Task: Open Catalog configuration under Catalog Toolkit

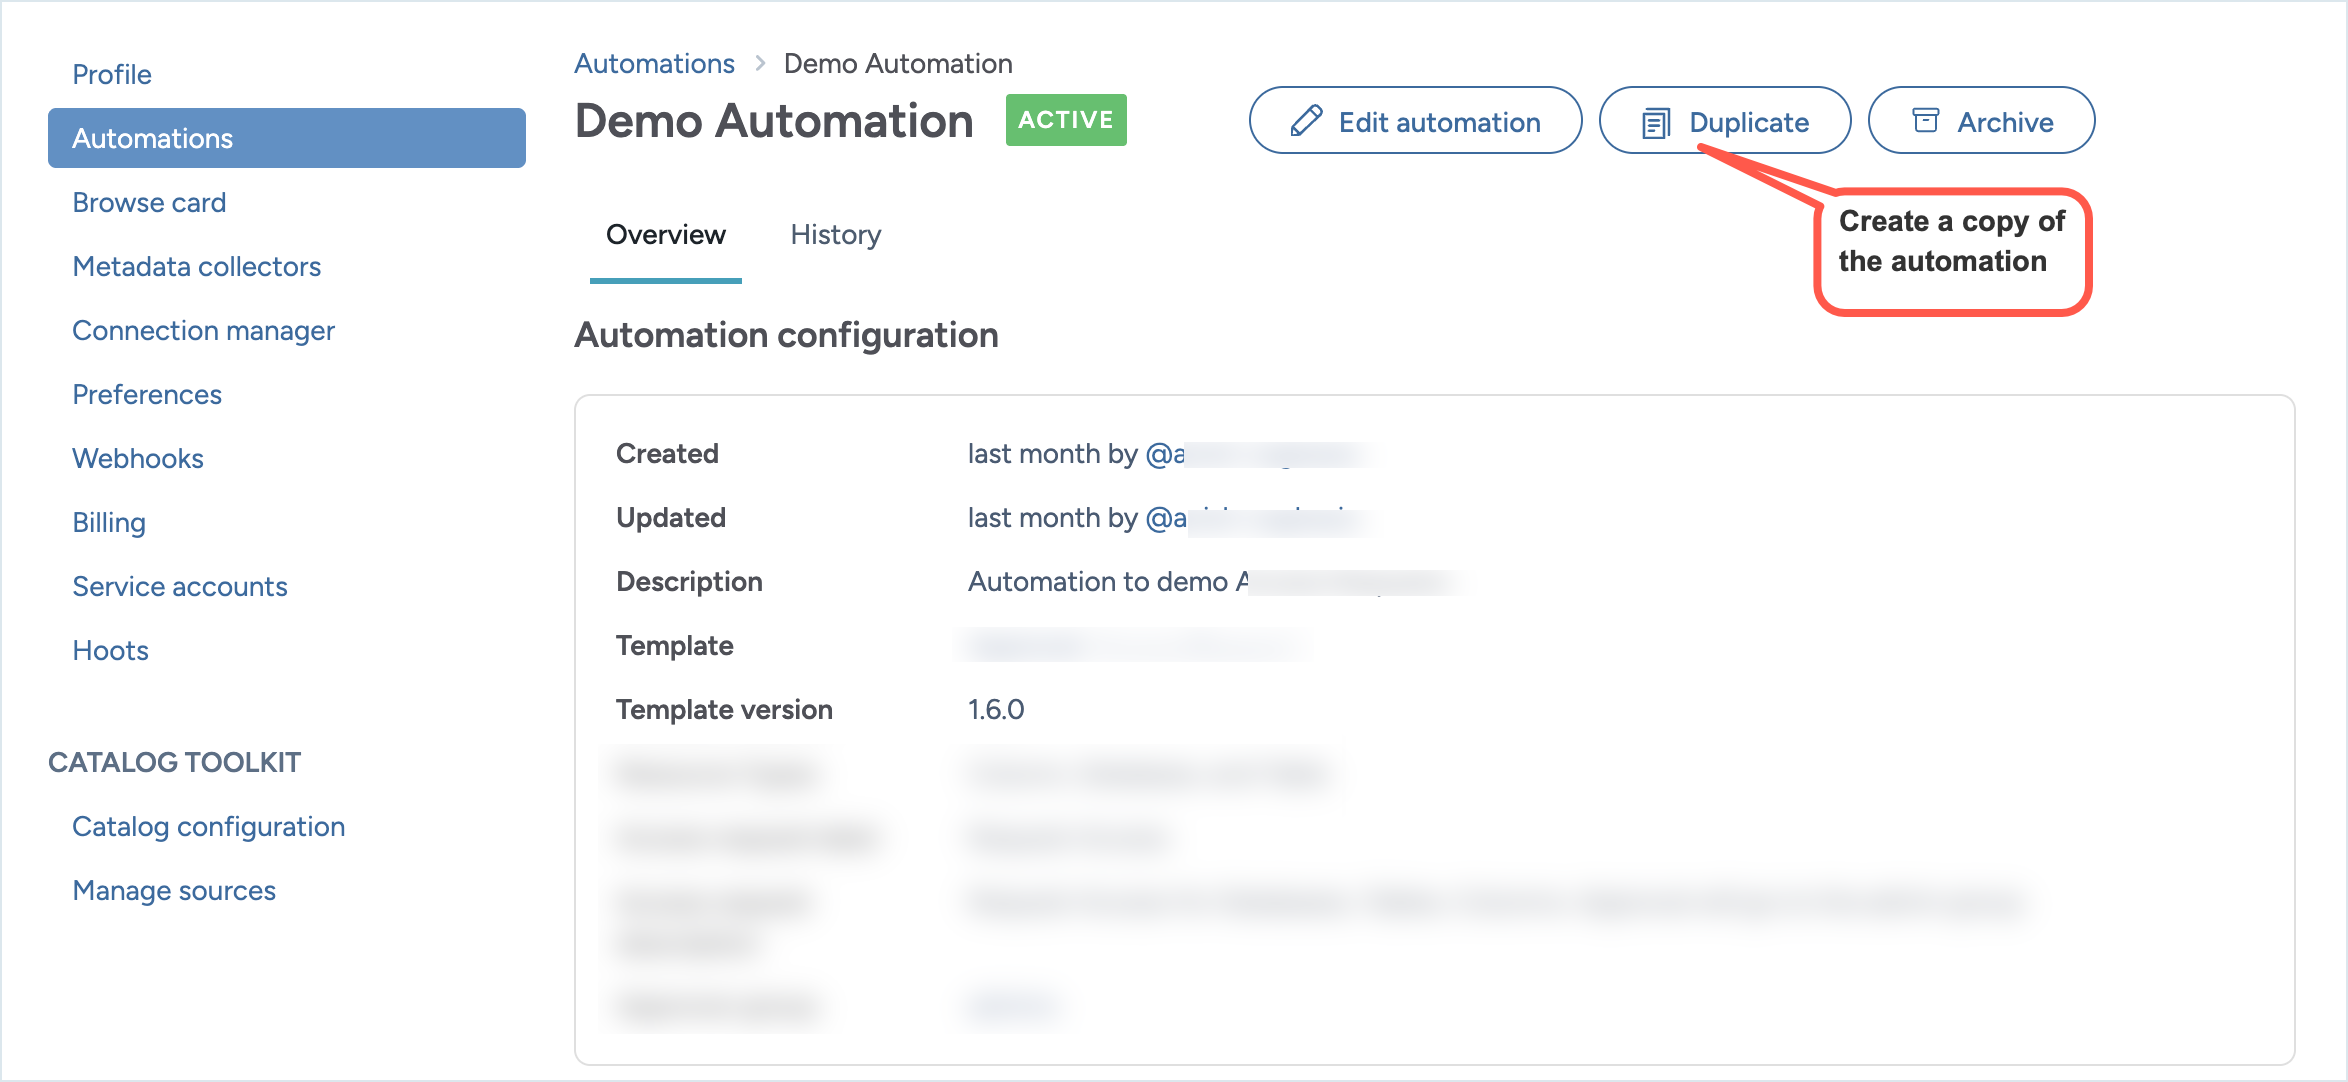Action: (x=208, y=826)
